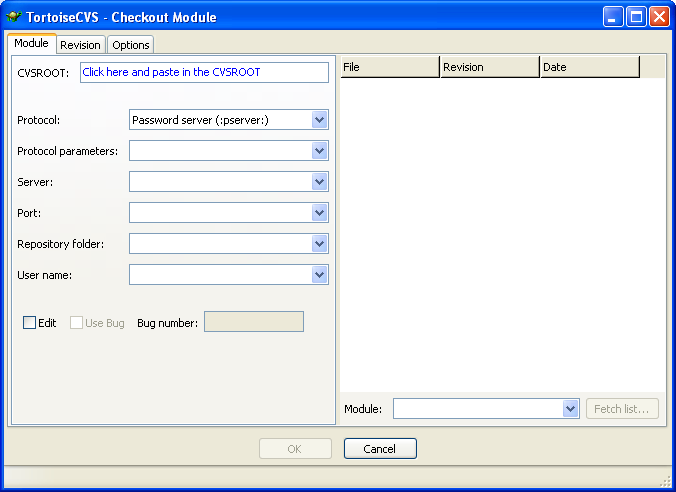Open the User name dropdown
The width and height of the screenshot is (676, 492).
click(319, 275)
